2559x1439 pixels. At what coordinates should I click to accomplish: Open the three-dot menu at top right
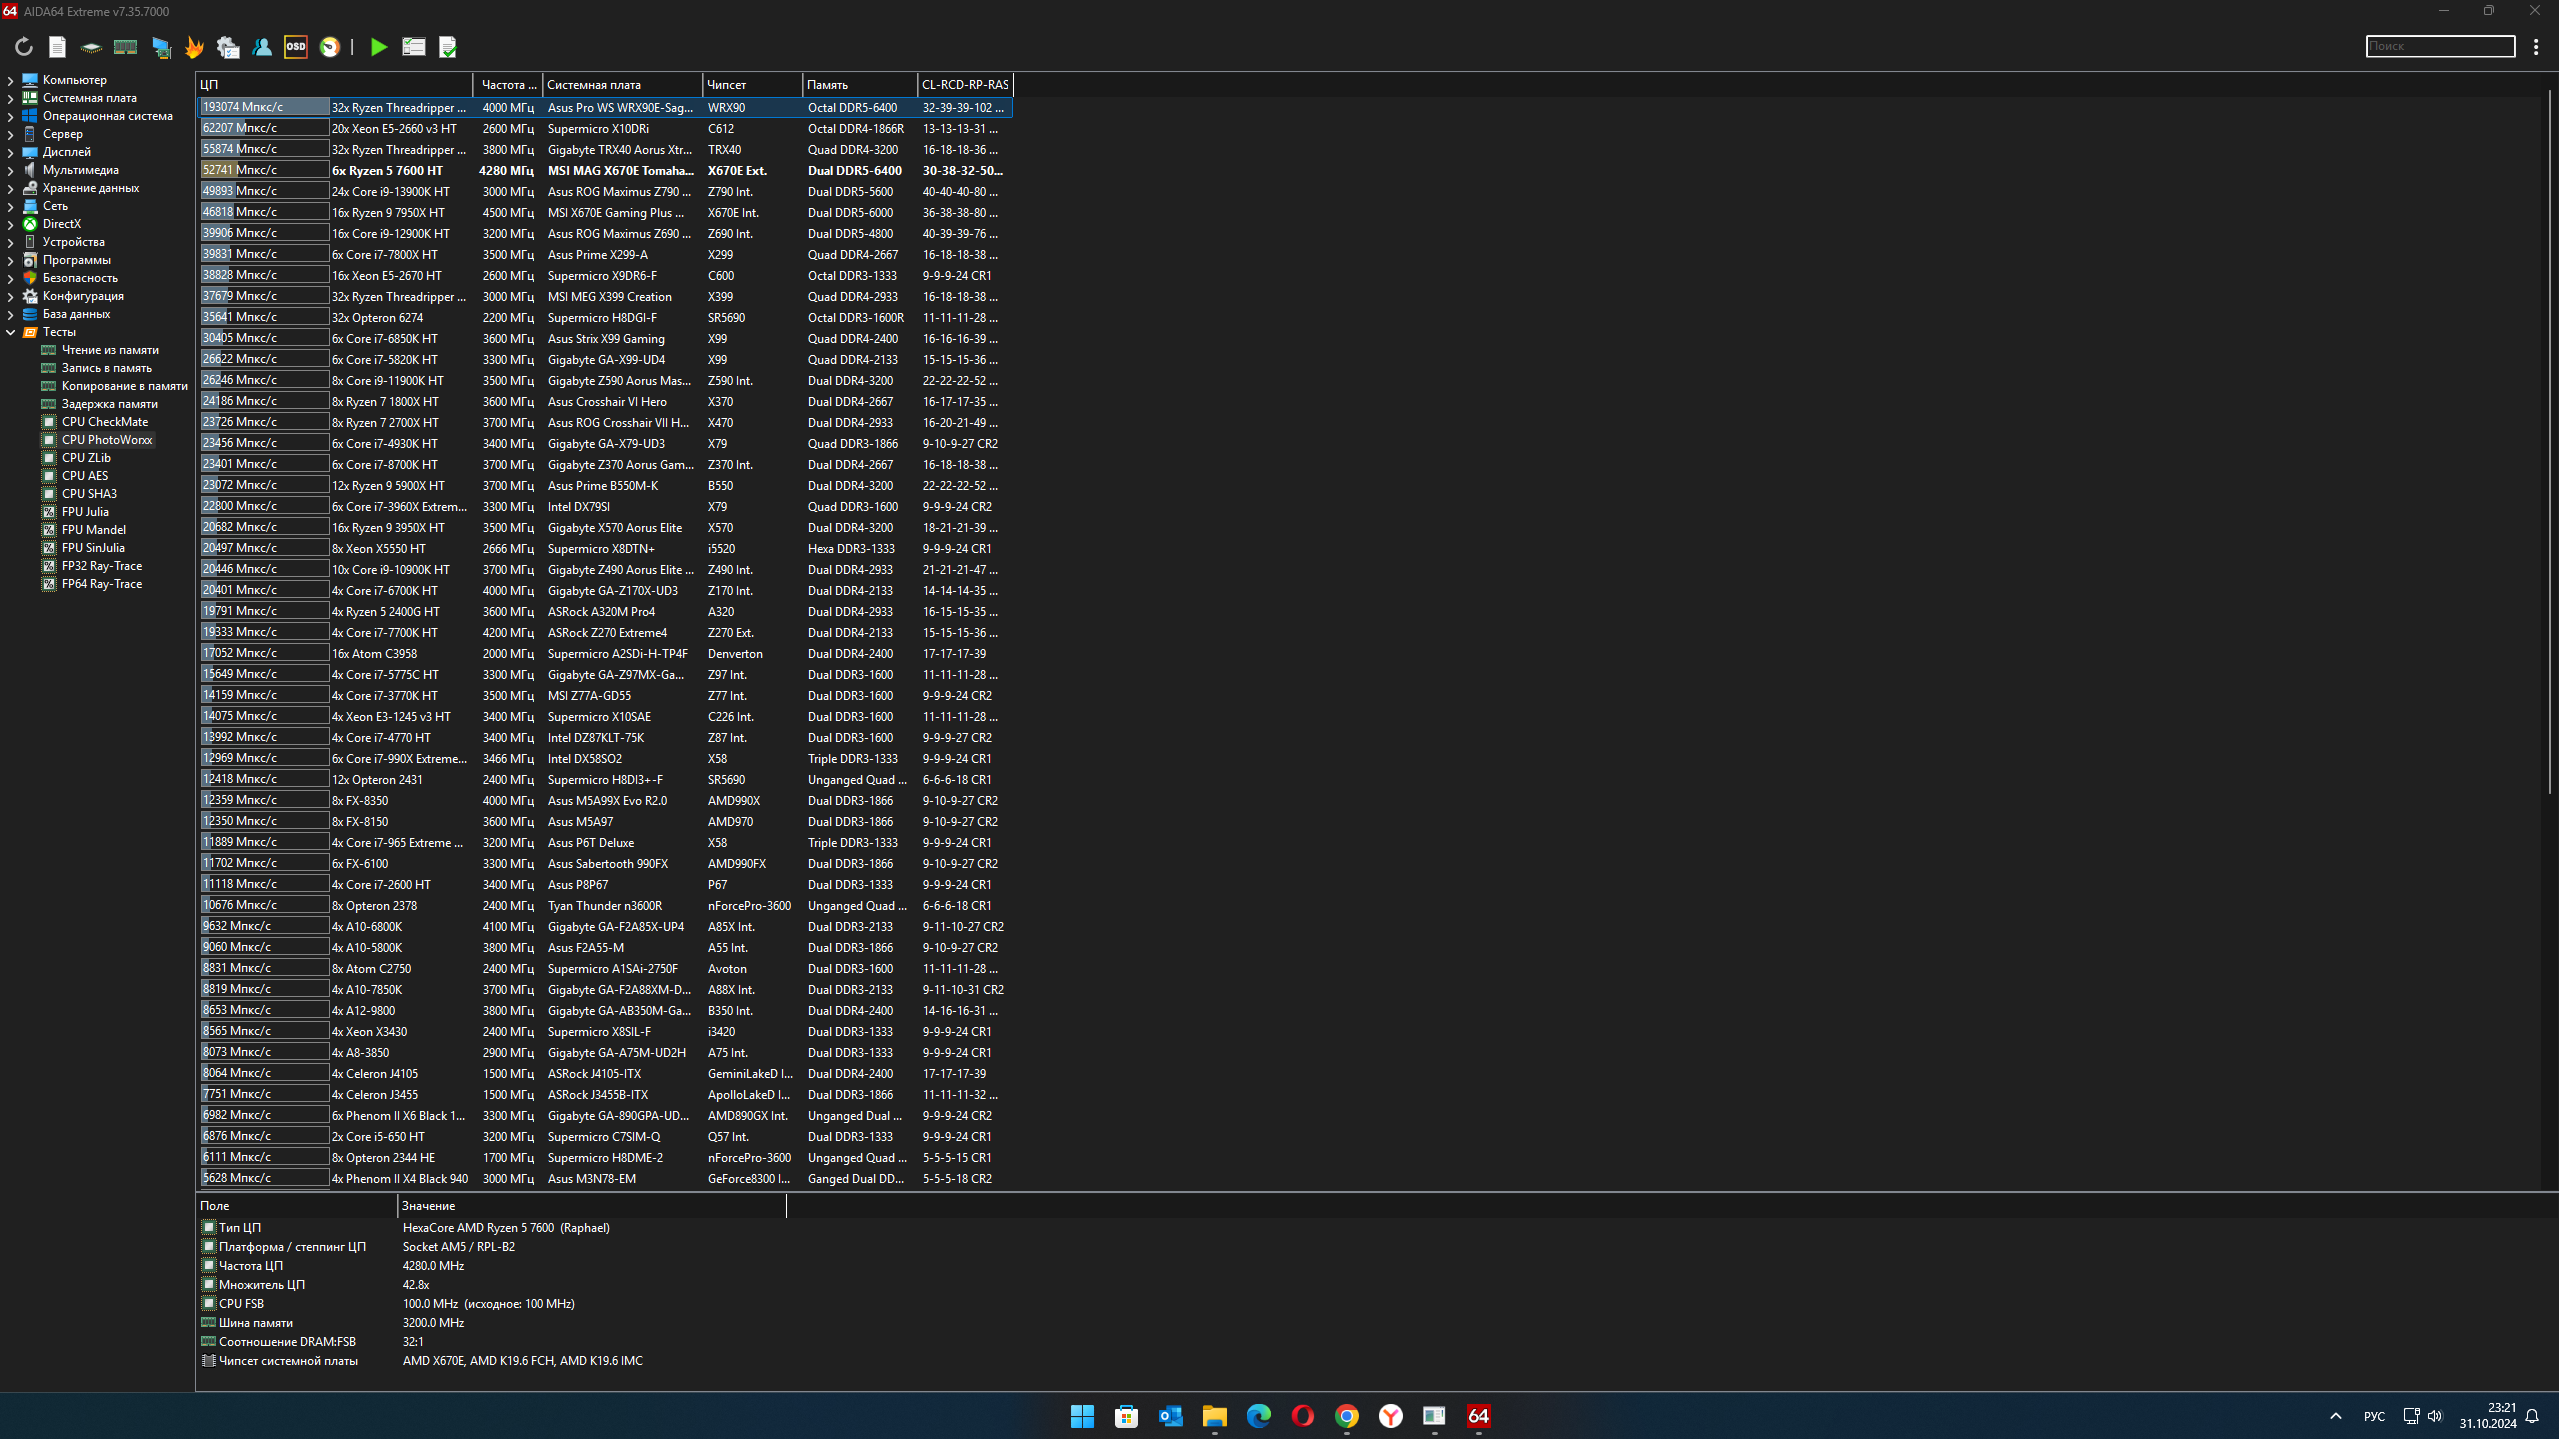[2535, 47]
